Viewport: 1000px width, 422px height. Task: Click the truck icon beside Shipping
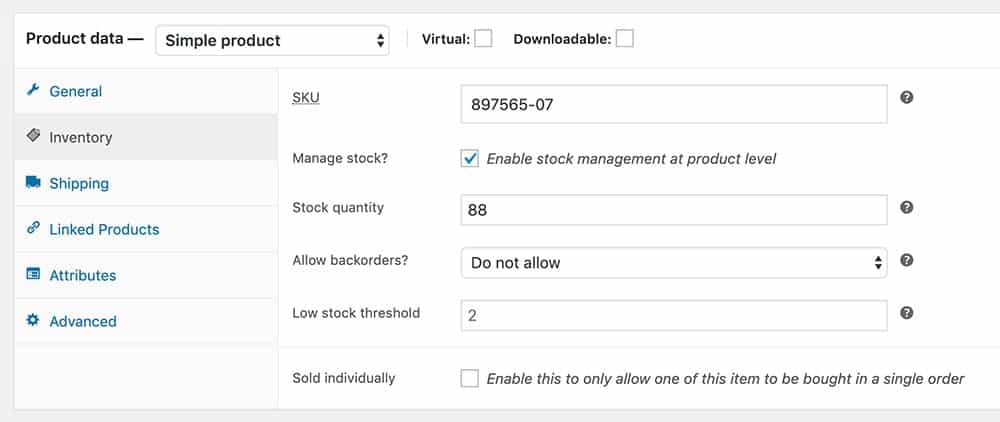pyautogui.click(x=33, y=182)
